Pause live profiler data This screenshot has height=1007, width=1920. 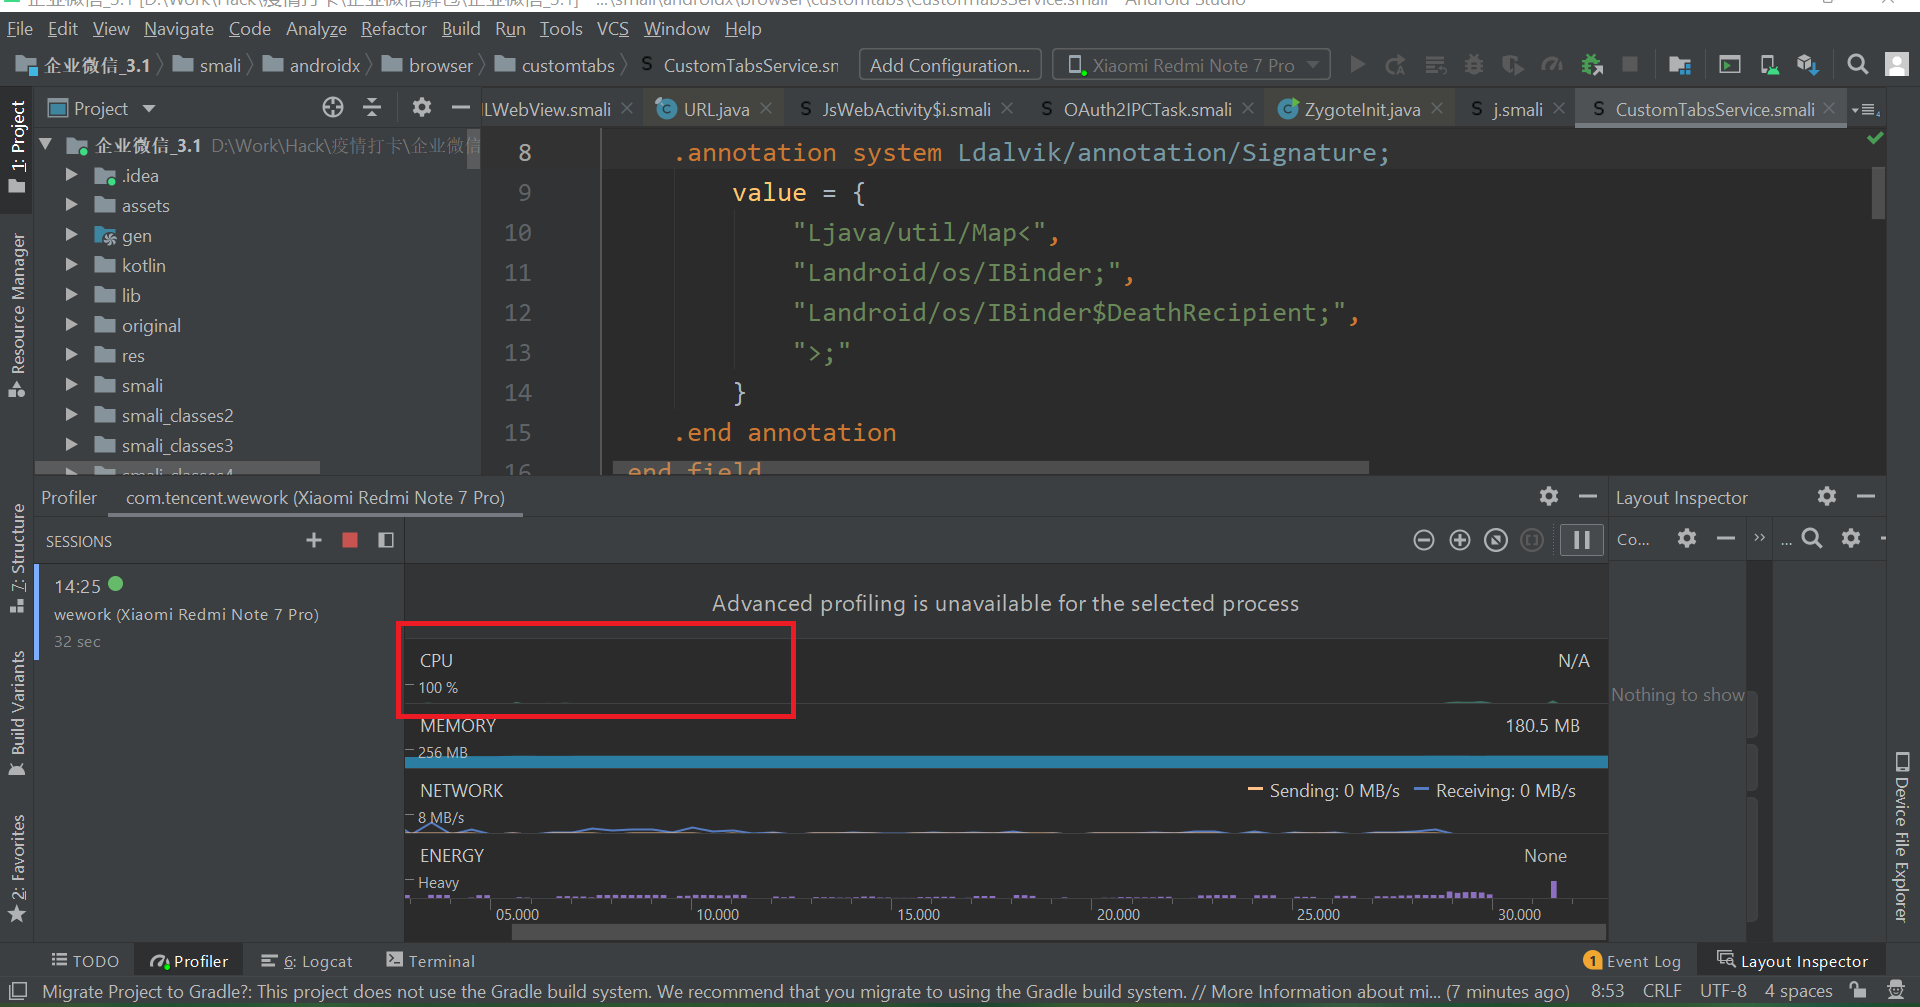tap(1582, 540)
